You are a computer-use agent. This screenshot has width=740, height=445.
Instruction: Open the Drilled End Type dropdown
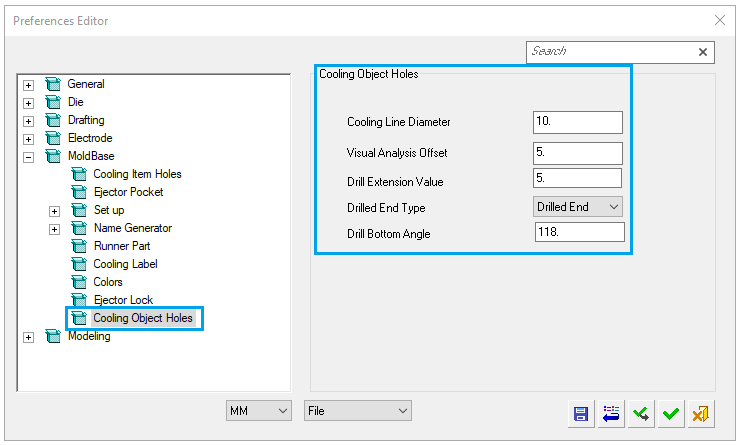pos(578,207)
